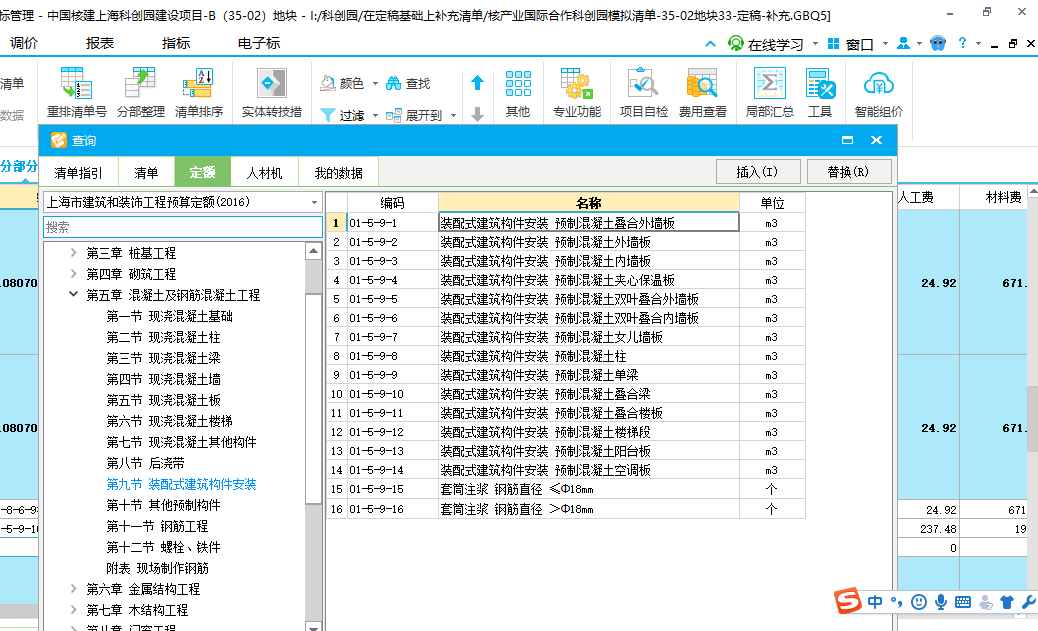Click the 插入(I) button
The height and width of the screenshot is (631, 1038).
point(758,171)
